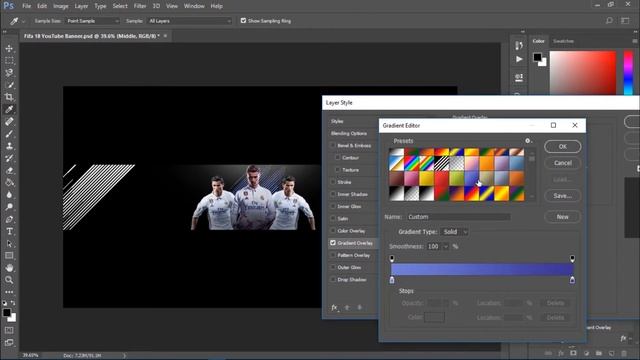Select Blending Options in Layer Style
Viewport: 640px width, 360px height.
point(349,133)
